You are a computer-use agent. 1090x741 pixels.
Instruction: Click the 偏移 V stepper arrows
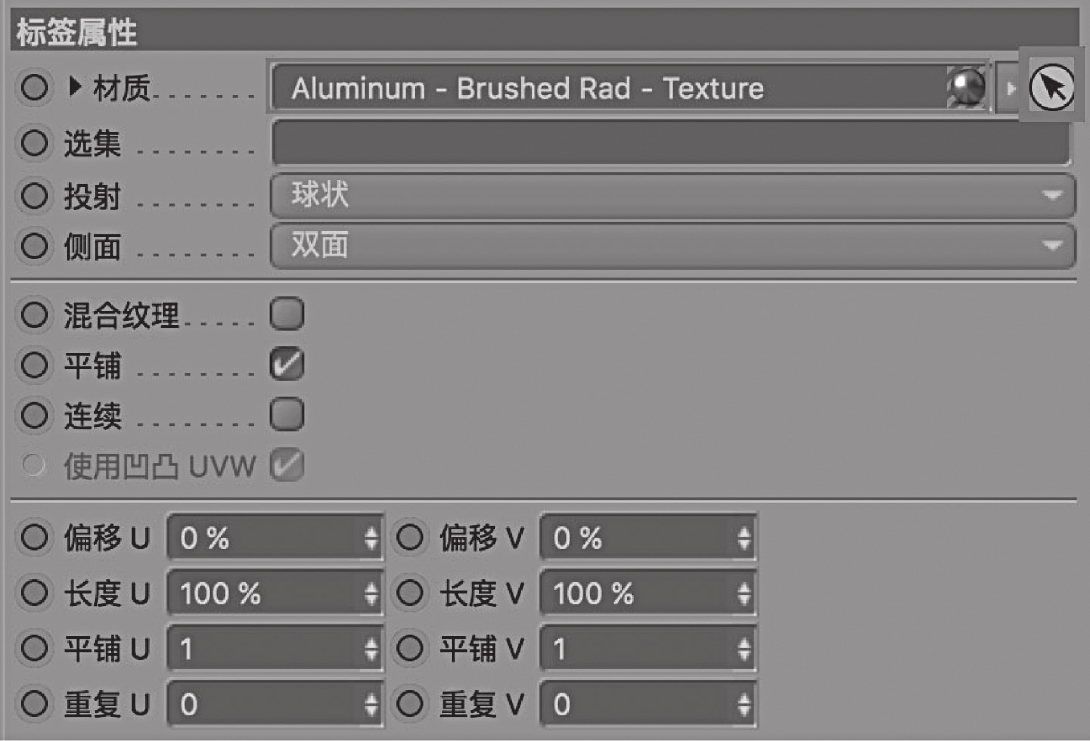click(745, 537)
